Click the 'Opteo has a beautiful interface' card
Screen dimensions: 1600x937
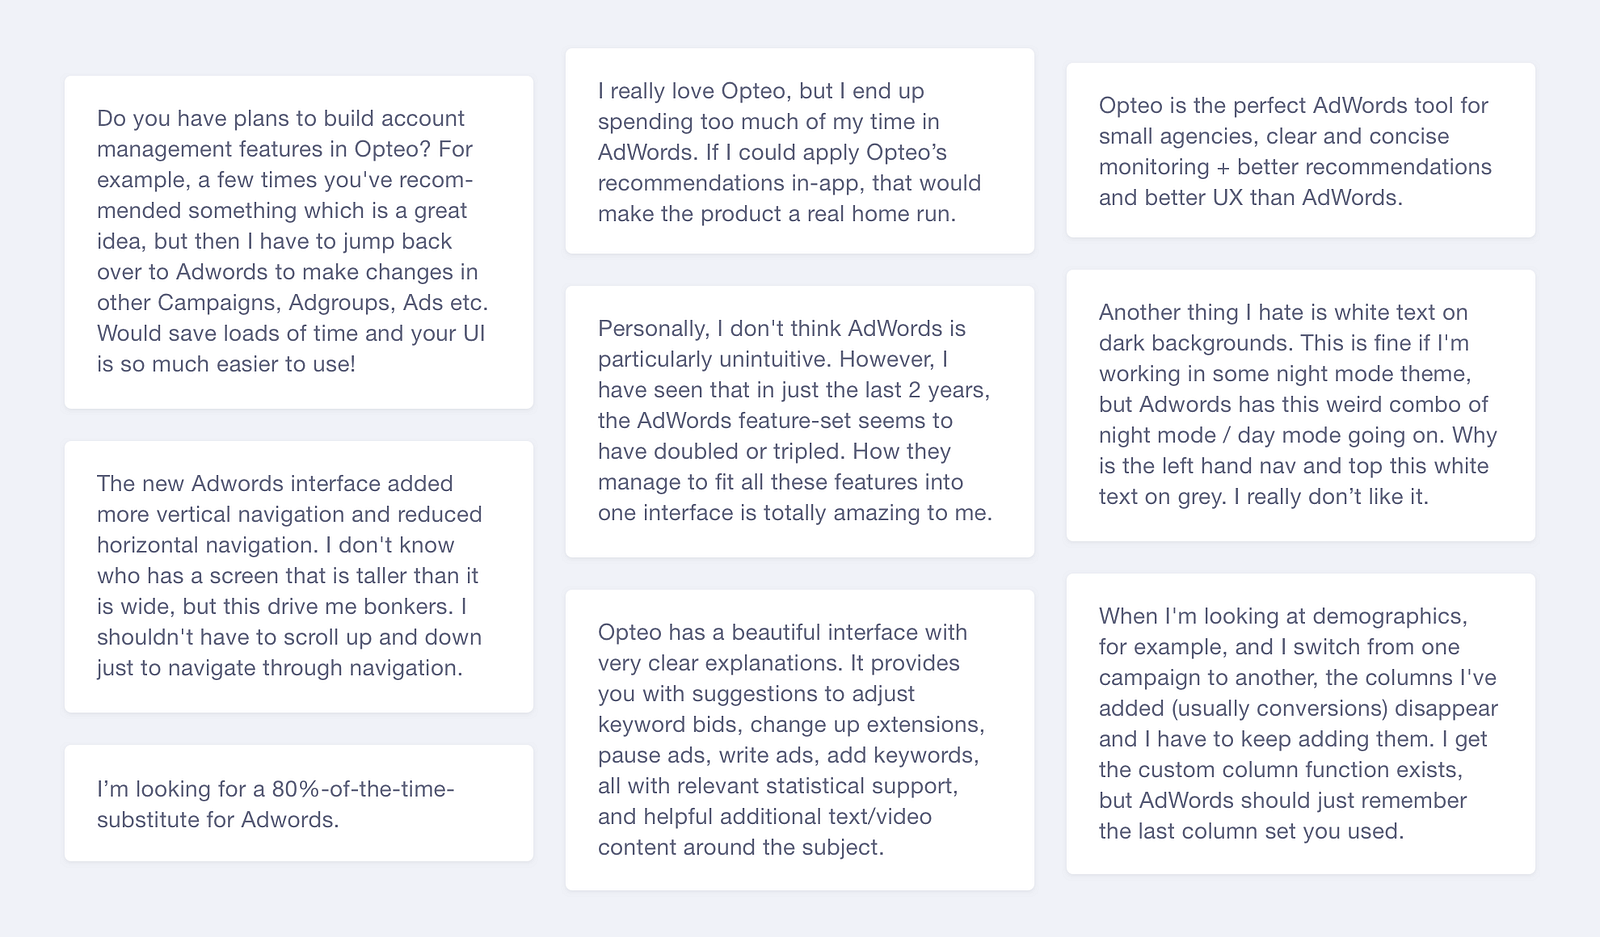tap(800, 740)
